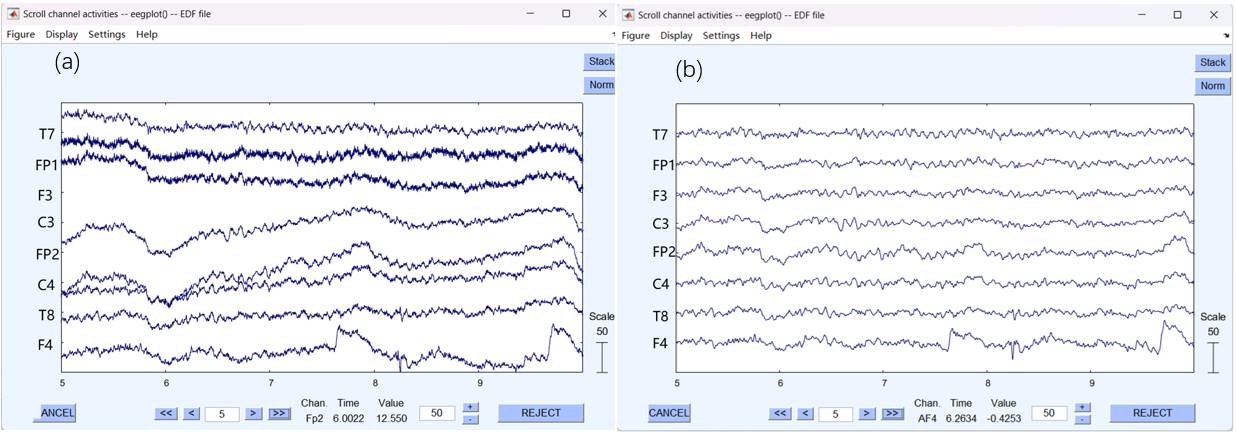Viewport: 1236px width, 432px height.
Task: Click FP2 channel label in window (a)
Action: pyautogui.click(x=47, y=254)
